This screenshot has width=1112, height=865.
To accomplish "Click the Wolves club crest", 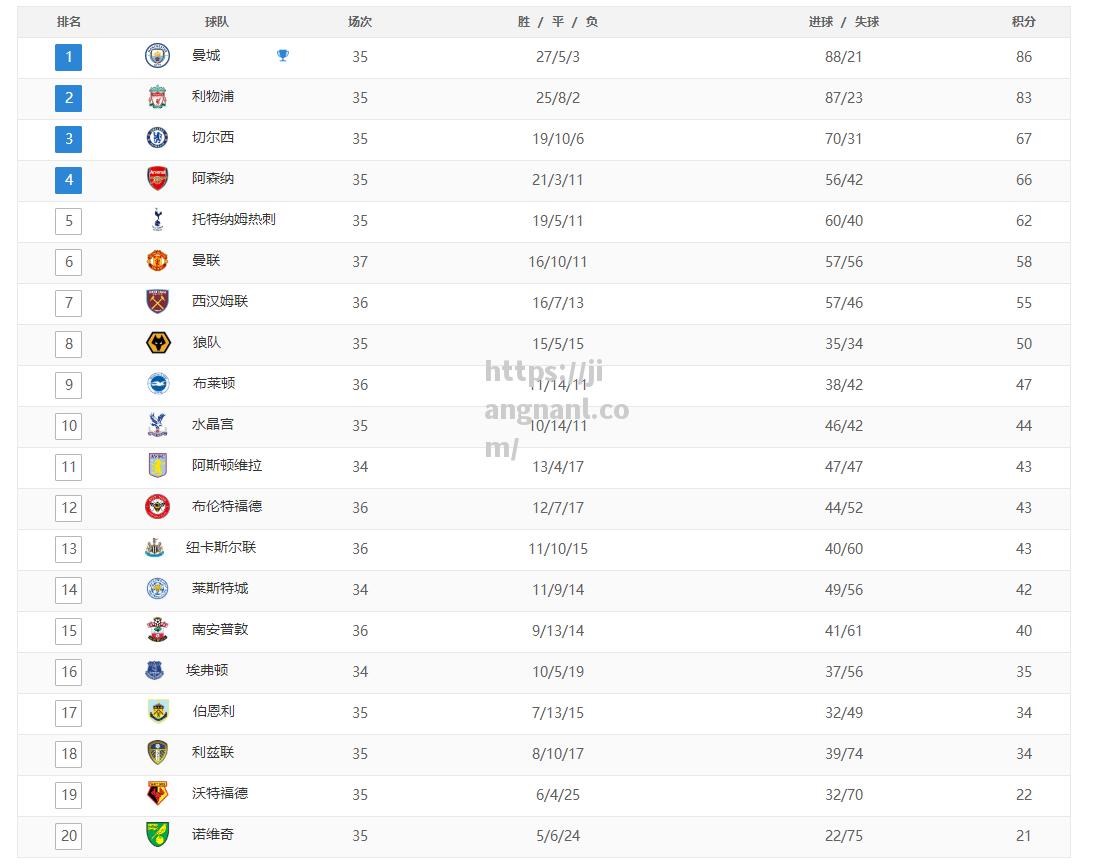I will click(x=157, y=343).
